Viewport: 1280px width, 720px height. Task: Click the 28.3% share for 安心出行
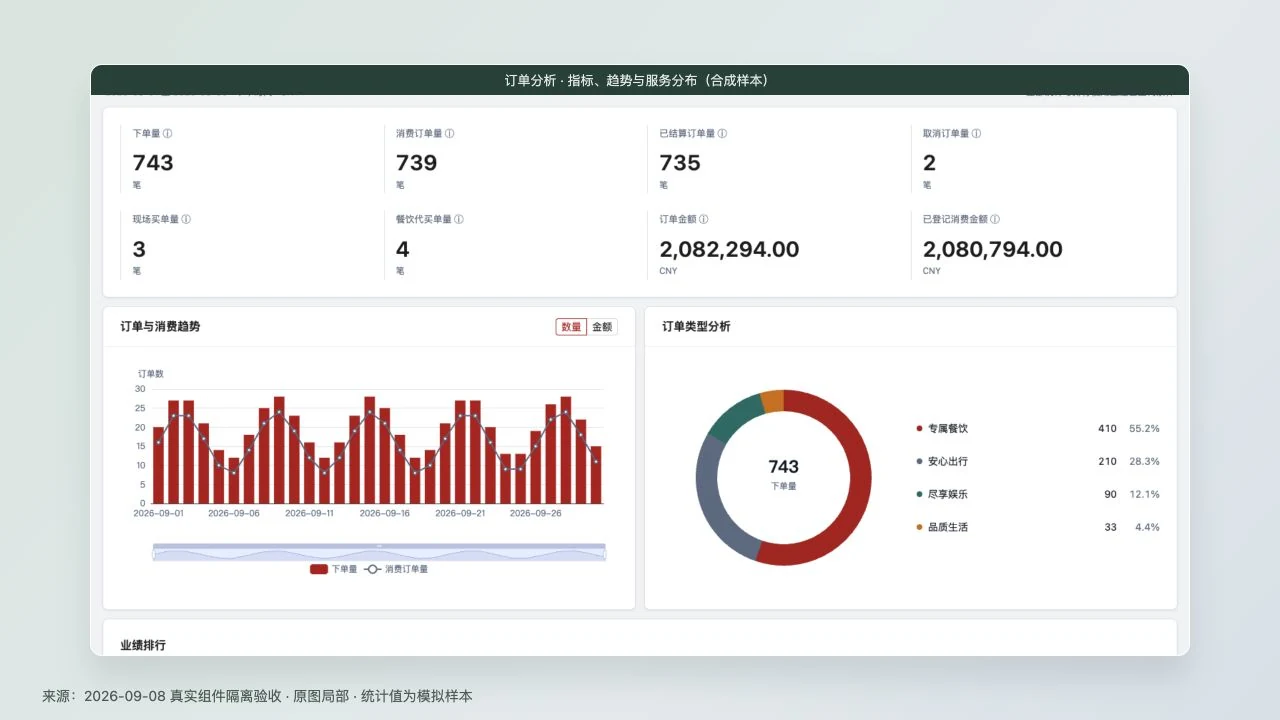1144,461
